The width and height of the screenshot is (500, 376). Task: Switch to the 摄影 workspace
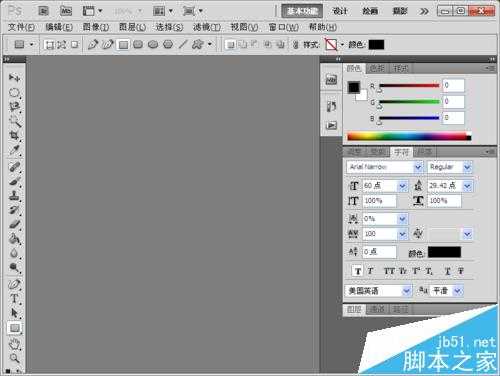(400, 11)
